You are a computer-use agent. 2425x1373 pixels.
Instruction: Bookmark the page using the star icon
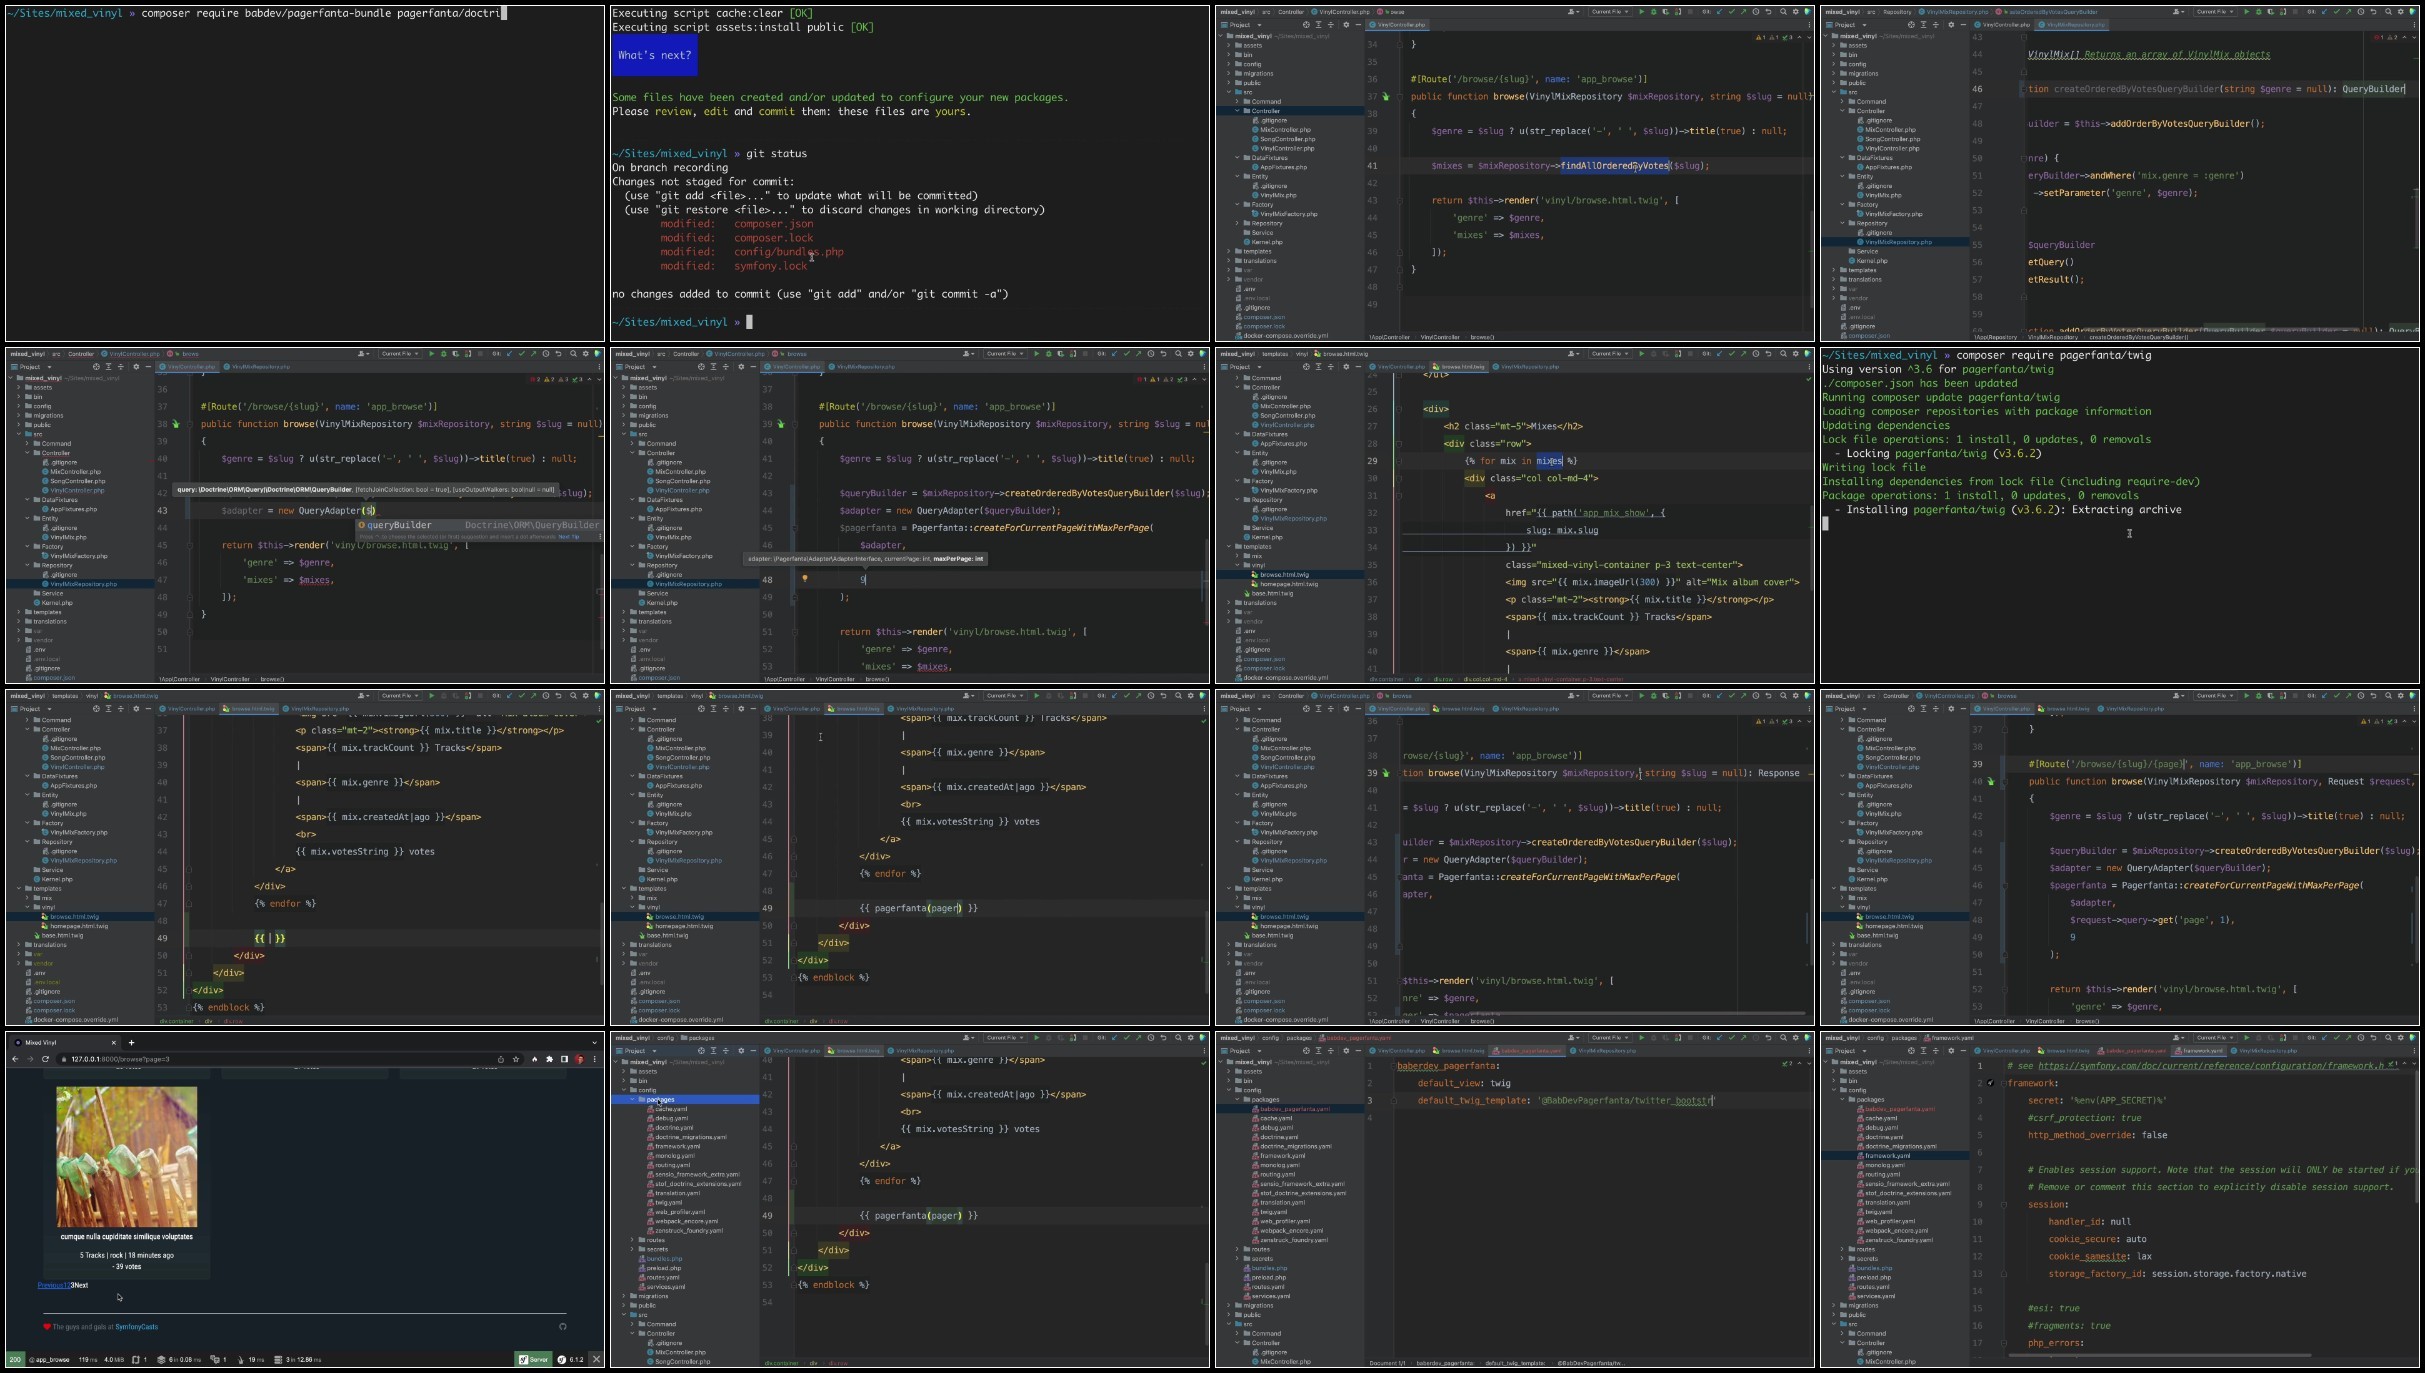pyautogui.click(x=516, y=1059)
